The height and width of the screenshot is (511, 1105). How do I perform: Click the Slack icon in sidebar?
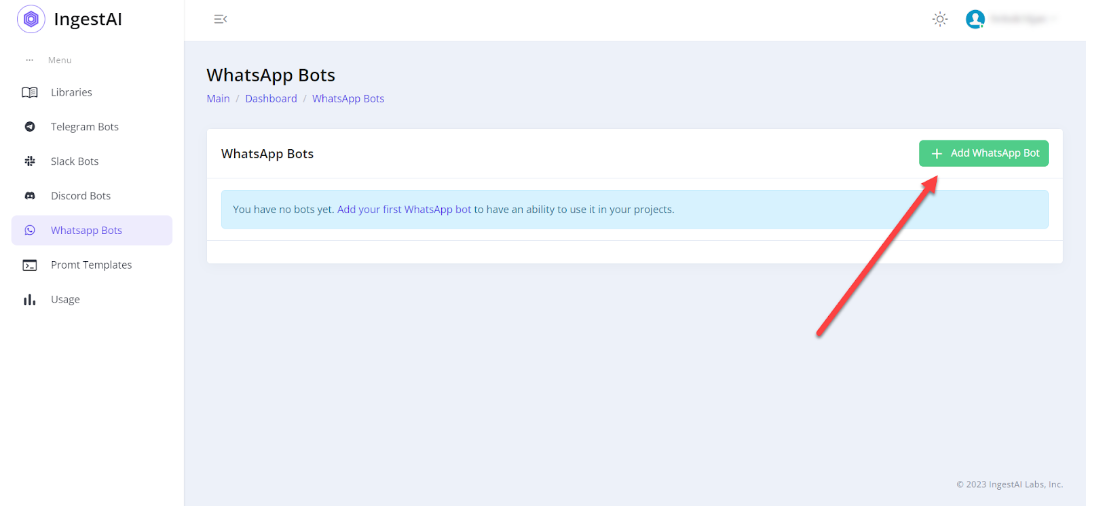tap(30, 161)
